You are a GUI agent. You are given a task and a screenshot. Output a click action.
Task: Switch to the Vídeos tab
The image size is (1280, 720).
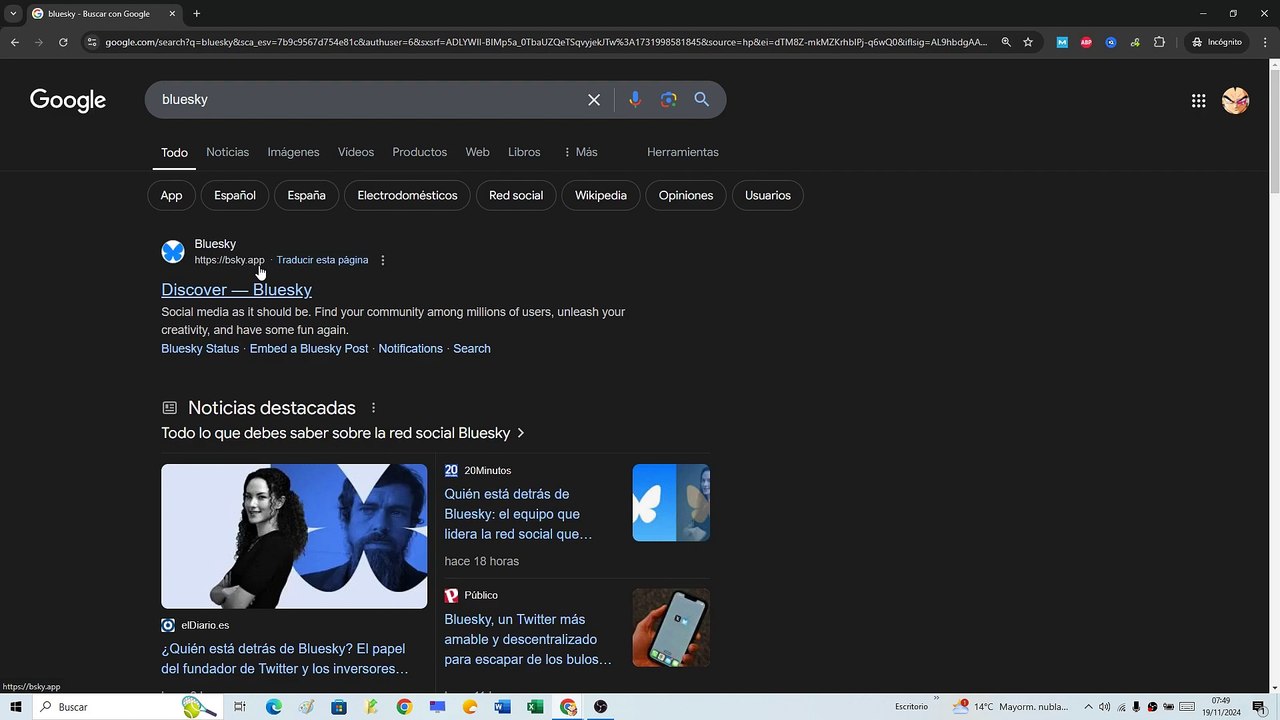356,152
